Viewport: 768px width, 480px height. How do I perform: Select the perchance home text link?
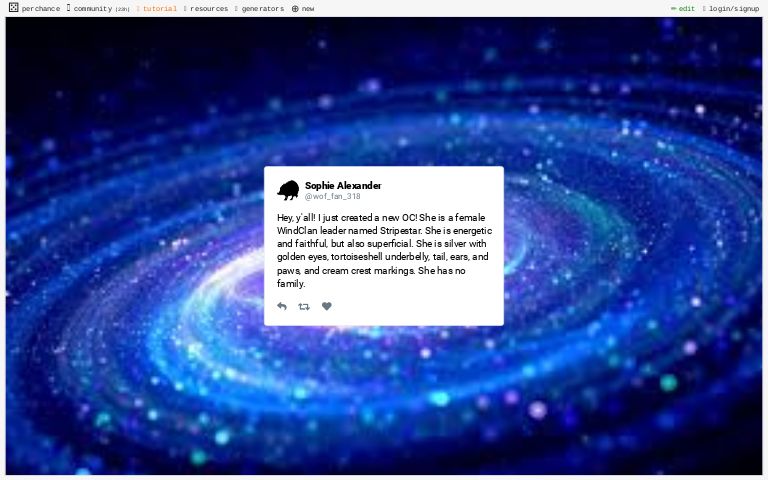click(41, 9)
